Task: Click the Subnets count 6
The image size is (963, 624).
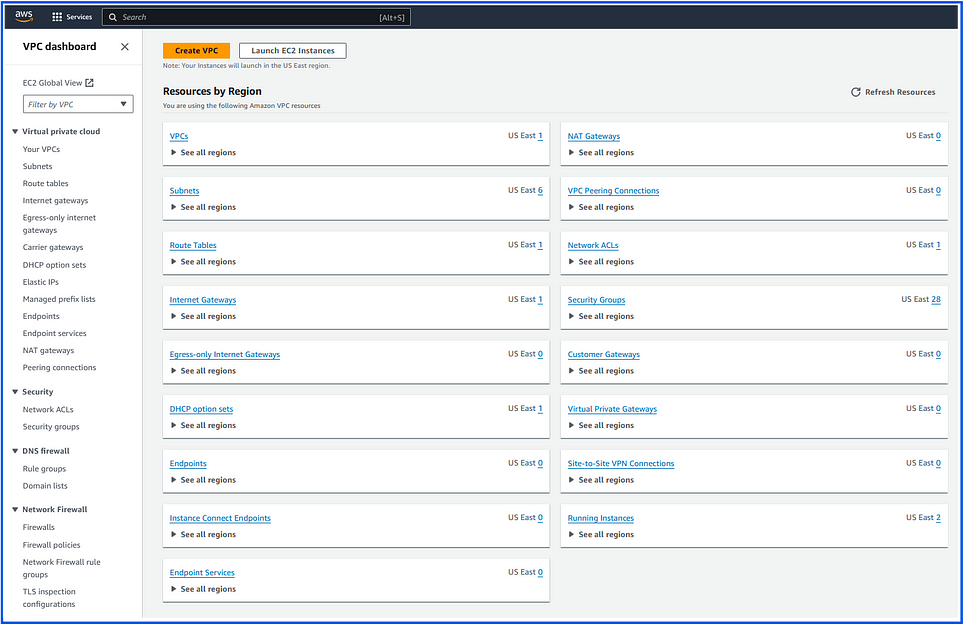Action: (540, 190)
